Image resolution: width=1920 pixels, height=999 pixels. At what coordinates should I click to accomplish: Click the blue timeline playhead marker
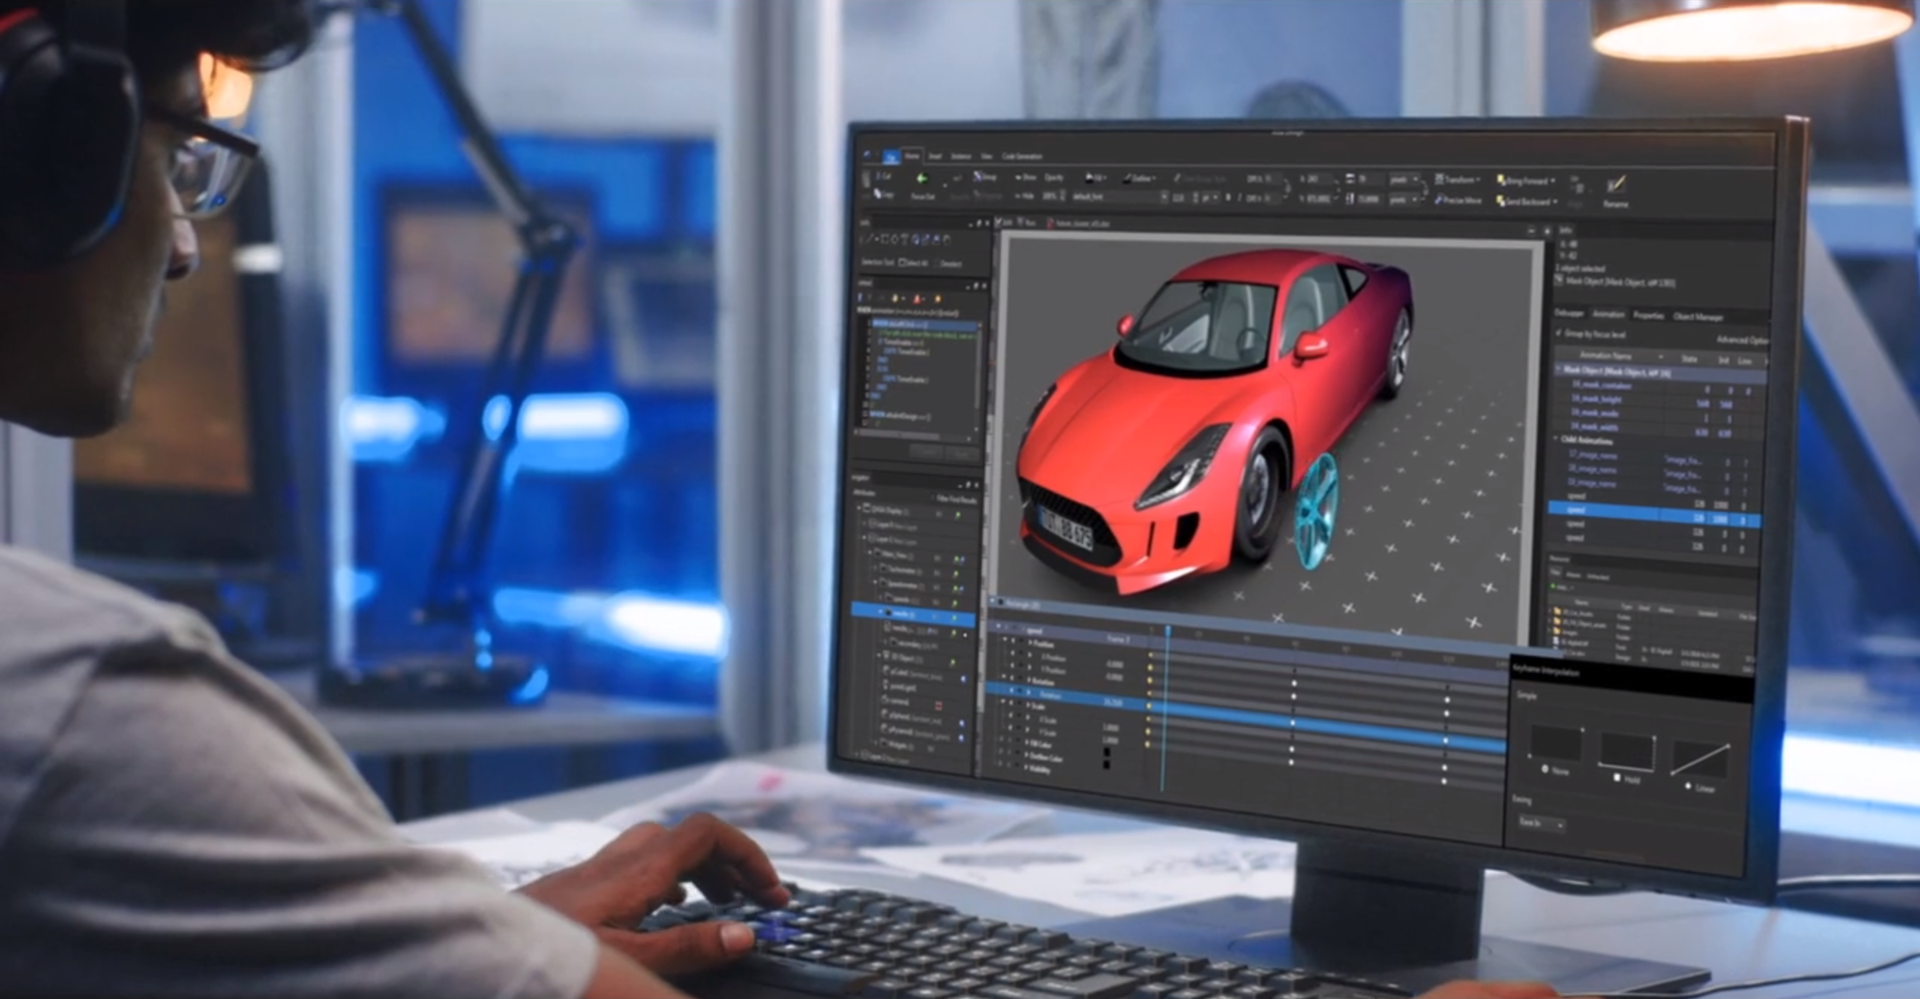1167,631
